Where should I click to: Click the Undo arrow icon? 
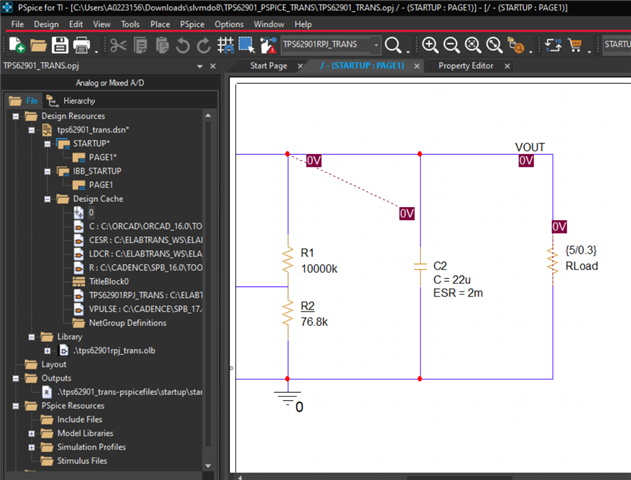click(x=183, y=45)
